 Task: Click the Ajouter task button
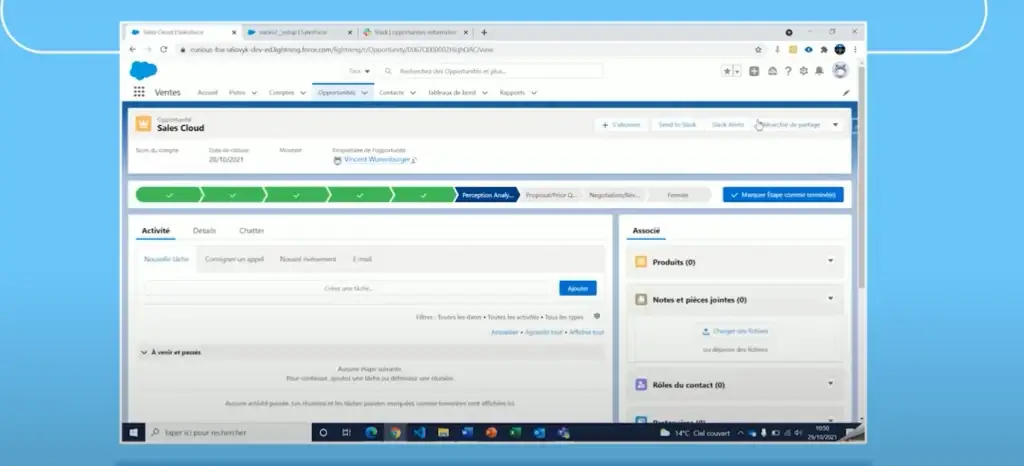(x=578, y=288)
